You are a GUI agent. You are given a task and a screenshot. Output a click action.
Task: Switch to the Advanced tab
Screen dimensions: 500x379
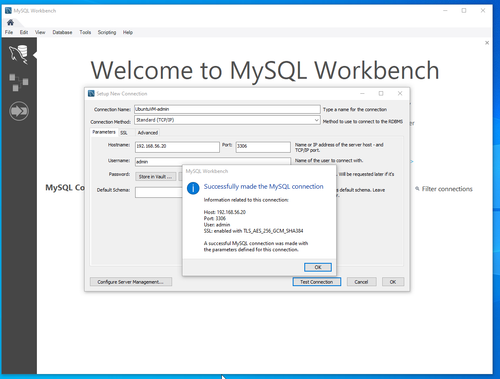[x=148, y=133]
